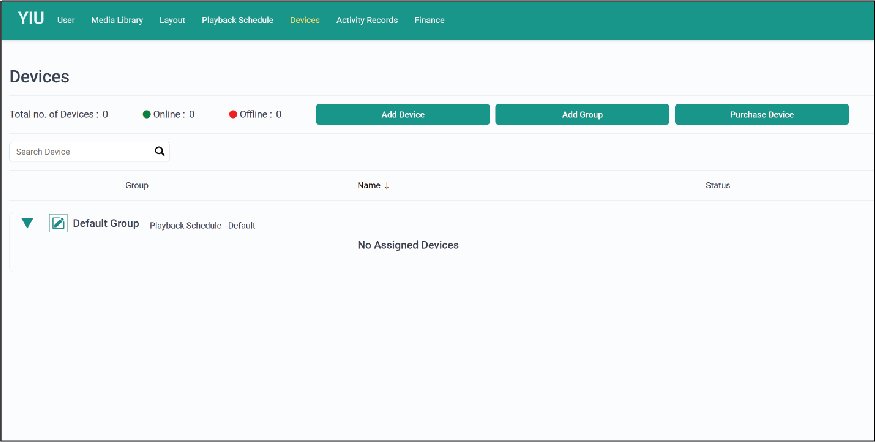This screenshot has height=442, width=875.
Task: Click the Name sort arrow
Action: click(x=387, y=186)
